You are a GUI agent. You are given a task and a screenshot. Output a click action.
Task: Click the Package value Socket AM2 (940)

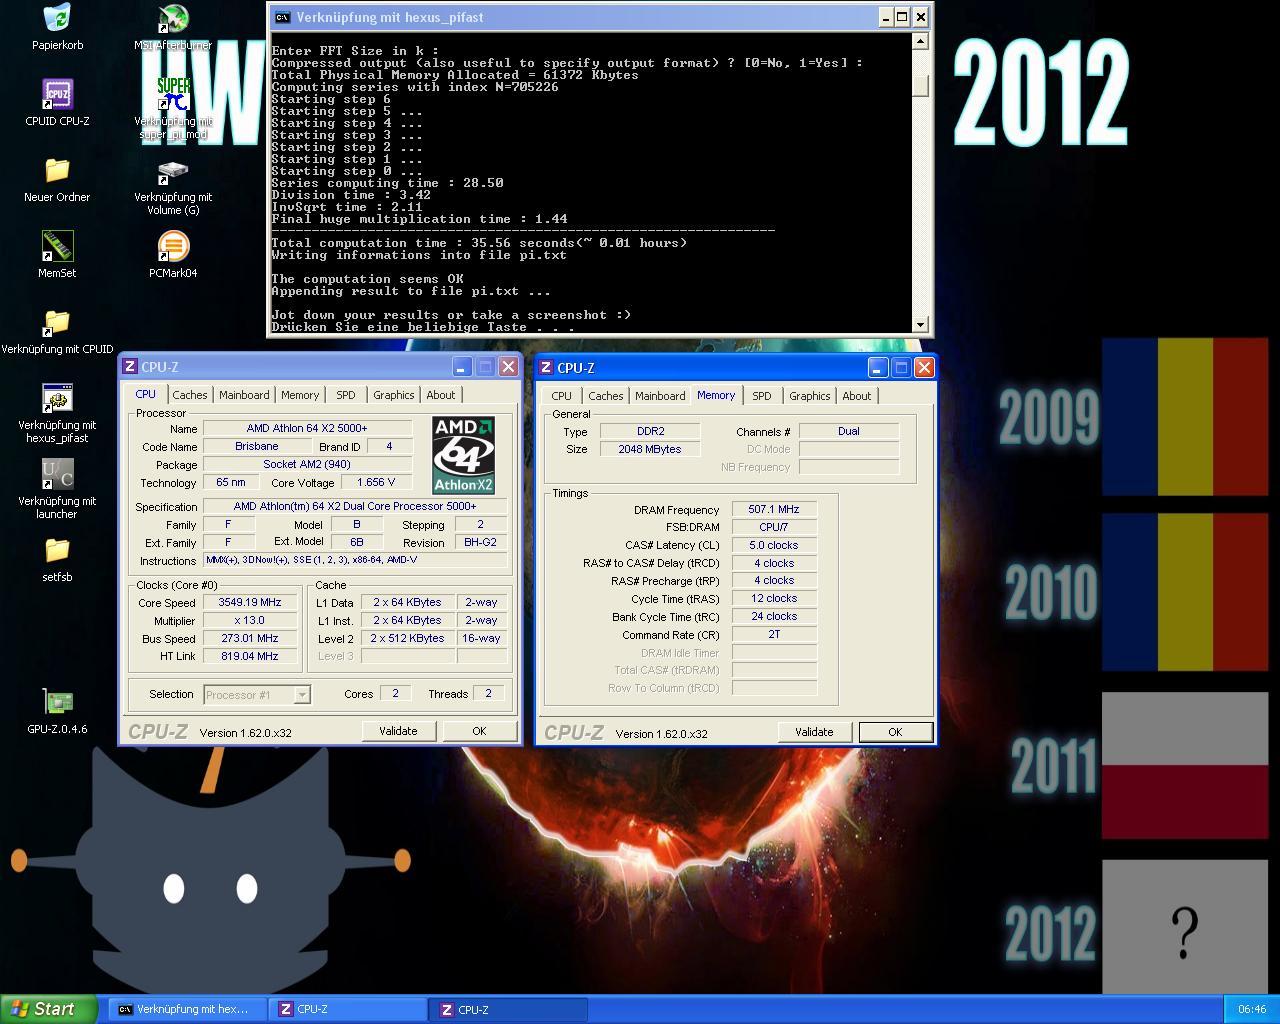tap(307, 464)
